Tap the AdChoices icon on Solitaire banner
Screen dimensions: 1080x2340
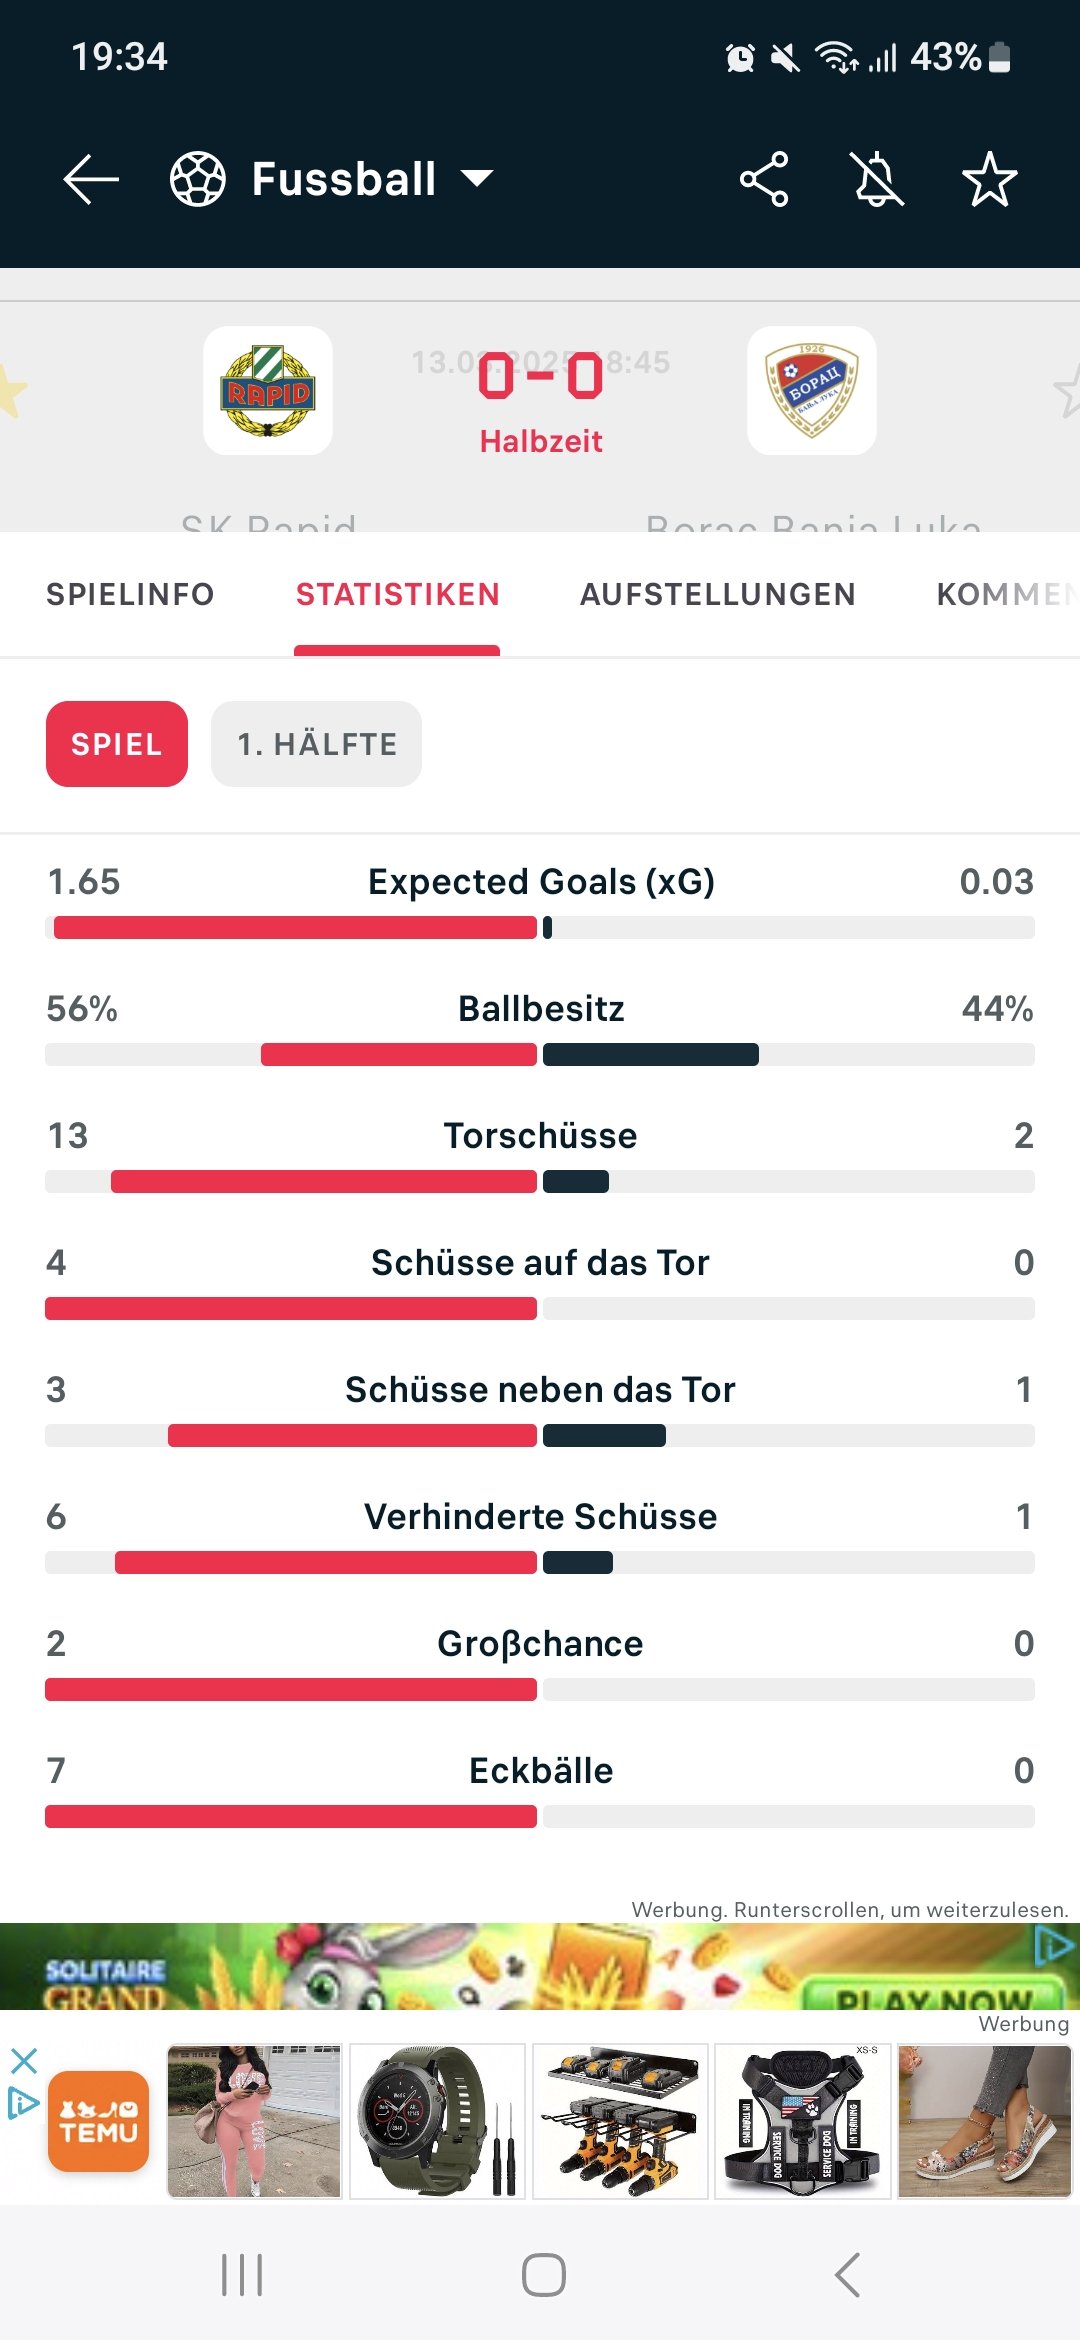click(1054, 1947)
